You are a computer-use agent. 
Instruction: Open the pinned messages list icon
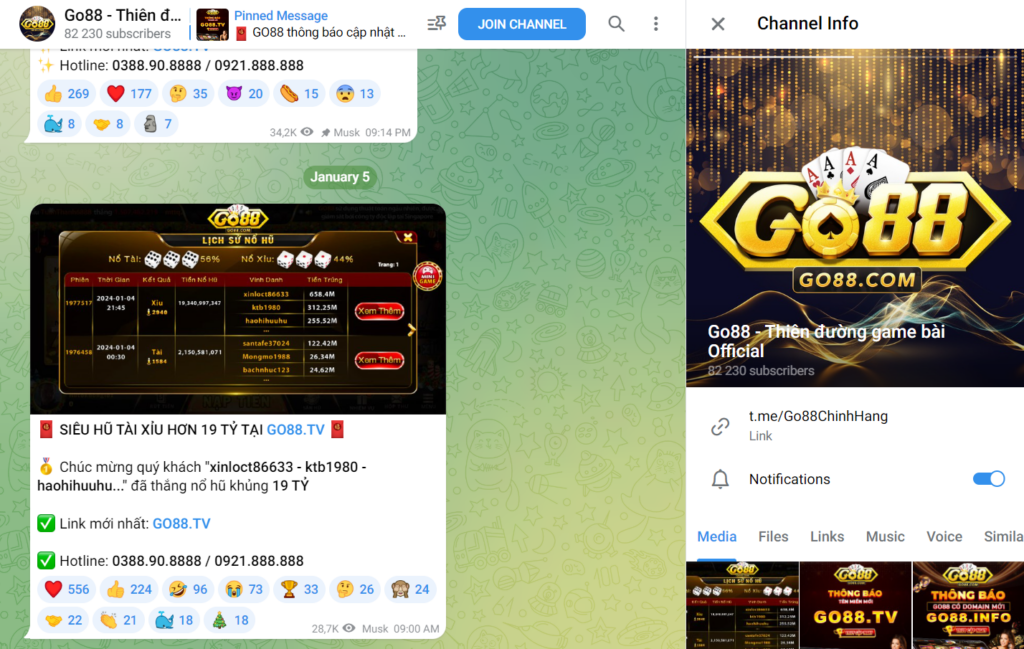436,24
